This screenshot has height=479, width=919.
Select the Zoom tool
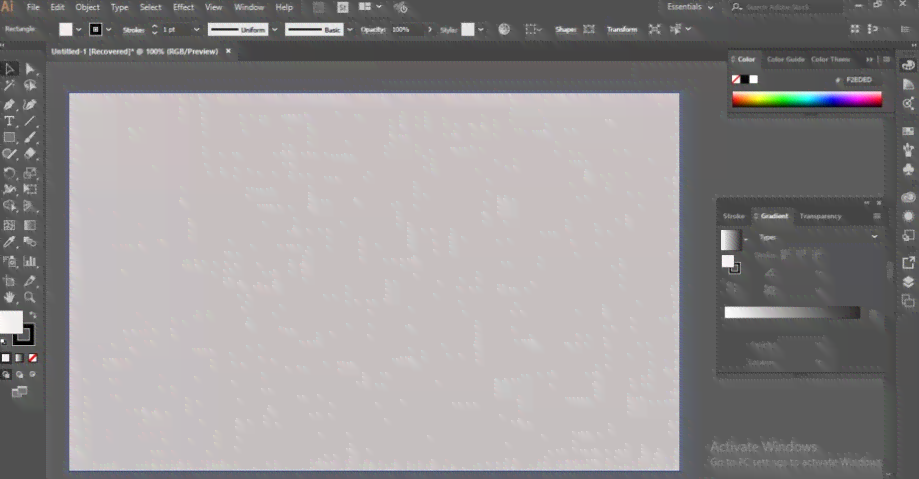30,298
